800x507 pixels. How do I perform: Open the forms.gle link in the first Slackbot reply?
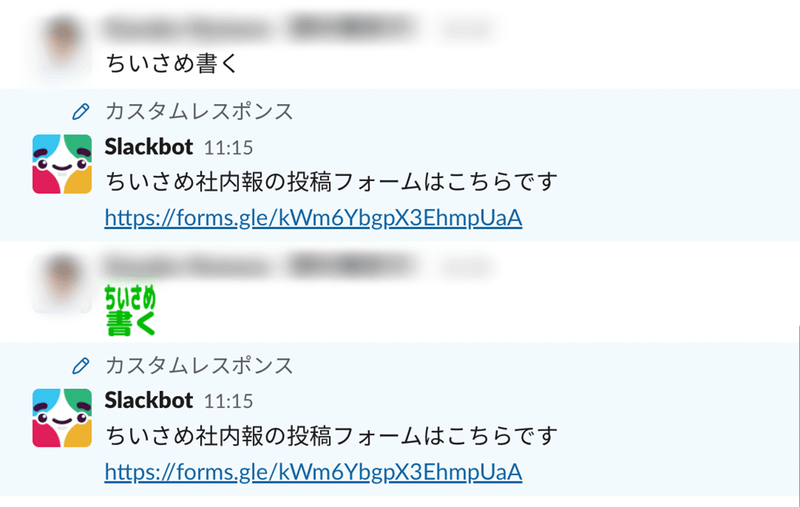pos(313,217)
